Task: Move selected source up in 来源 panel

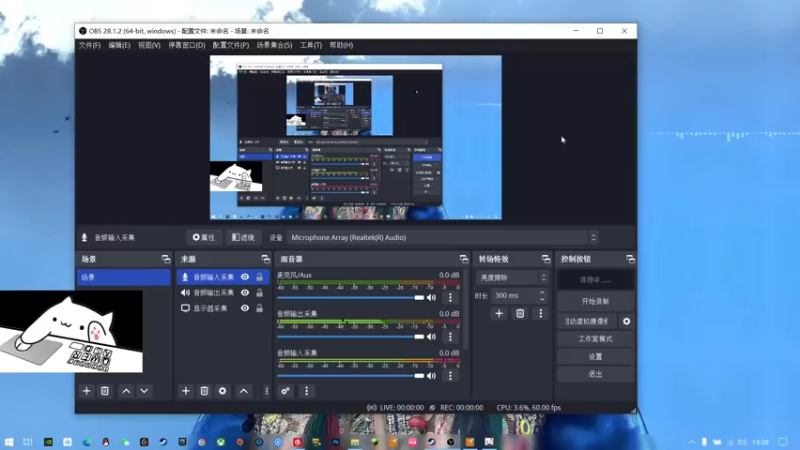Action: [244, 391]
